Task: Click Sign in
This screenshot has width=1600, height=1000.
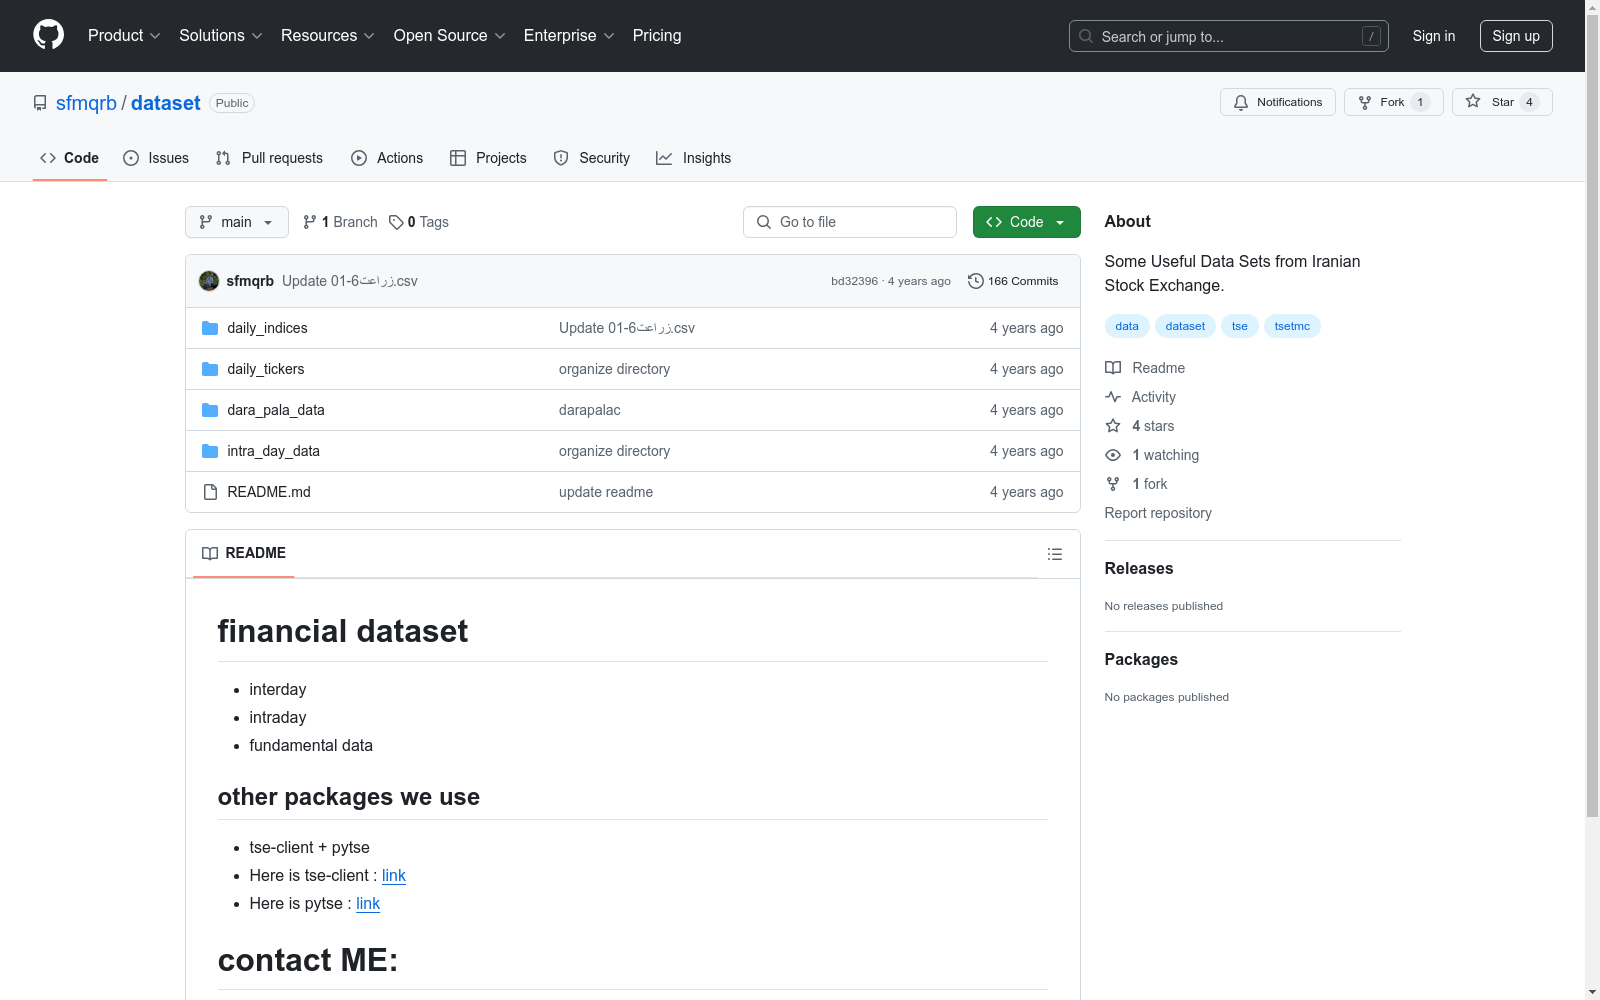Action: coord(1433,36)
